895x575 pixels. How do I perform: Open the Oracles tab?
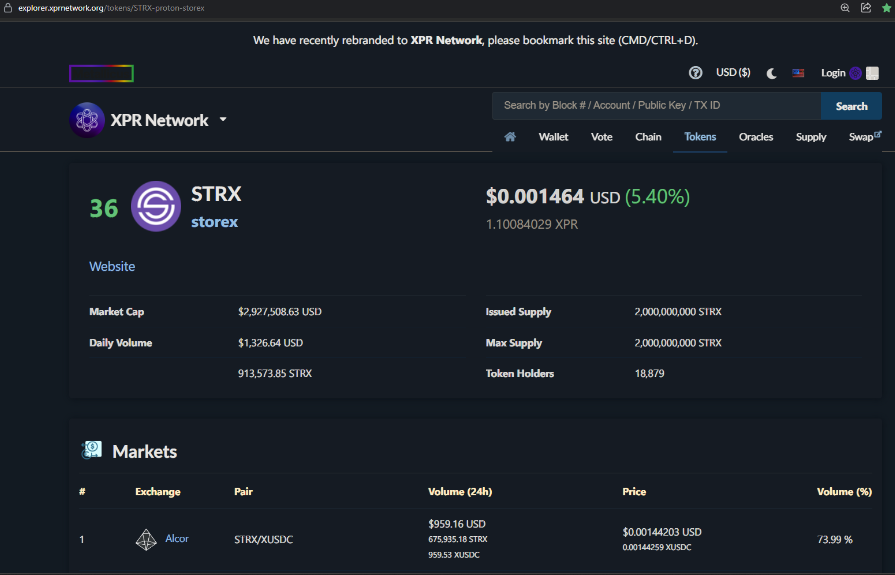(x=756, y=137)
